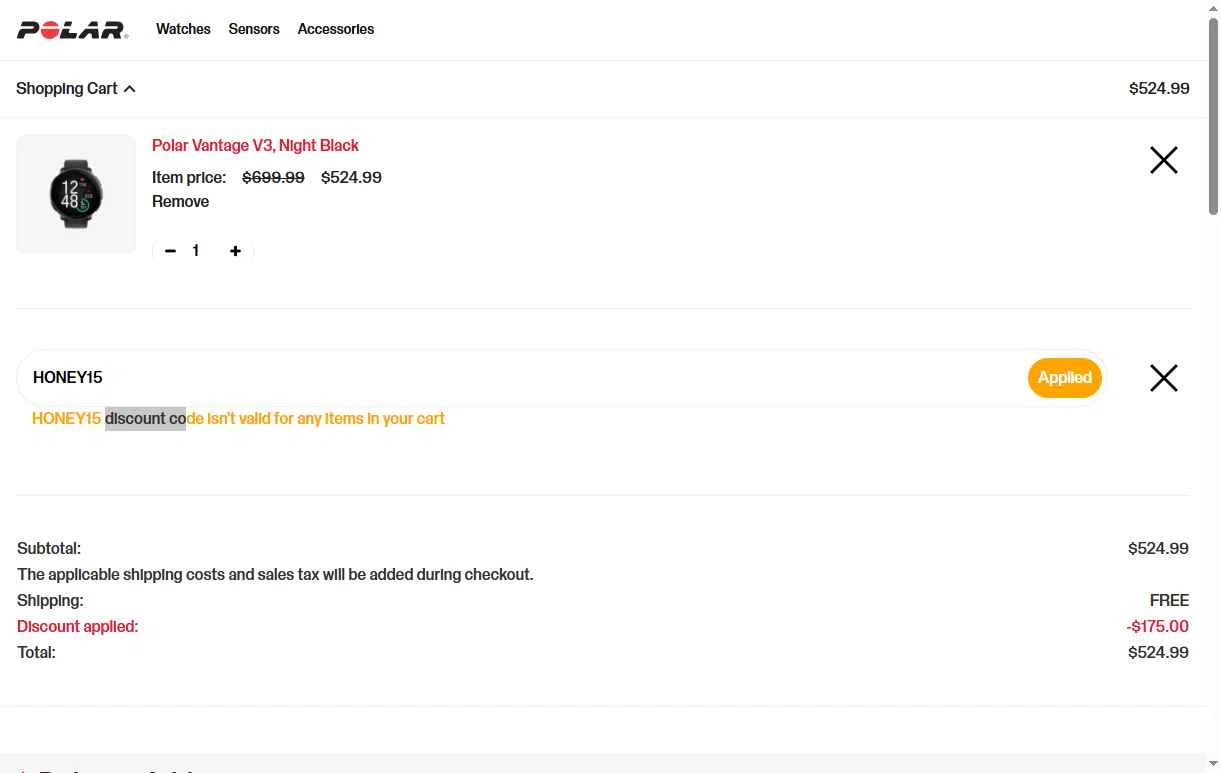Click the cart total $524.99 in header

click(1159, 88)
